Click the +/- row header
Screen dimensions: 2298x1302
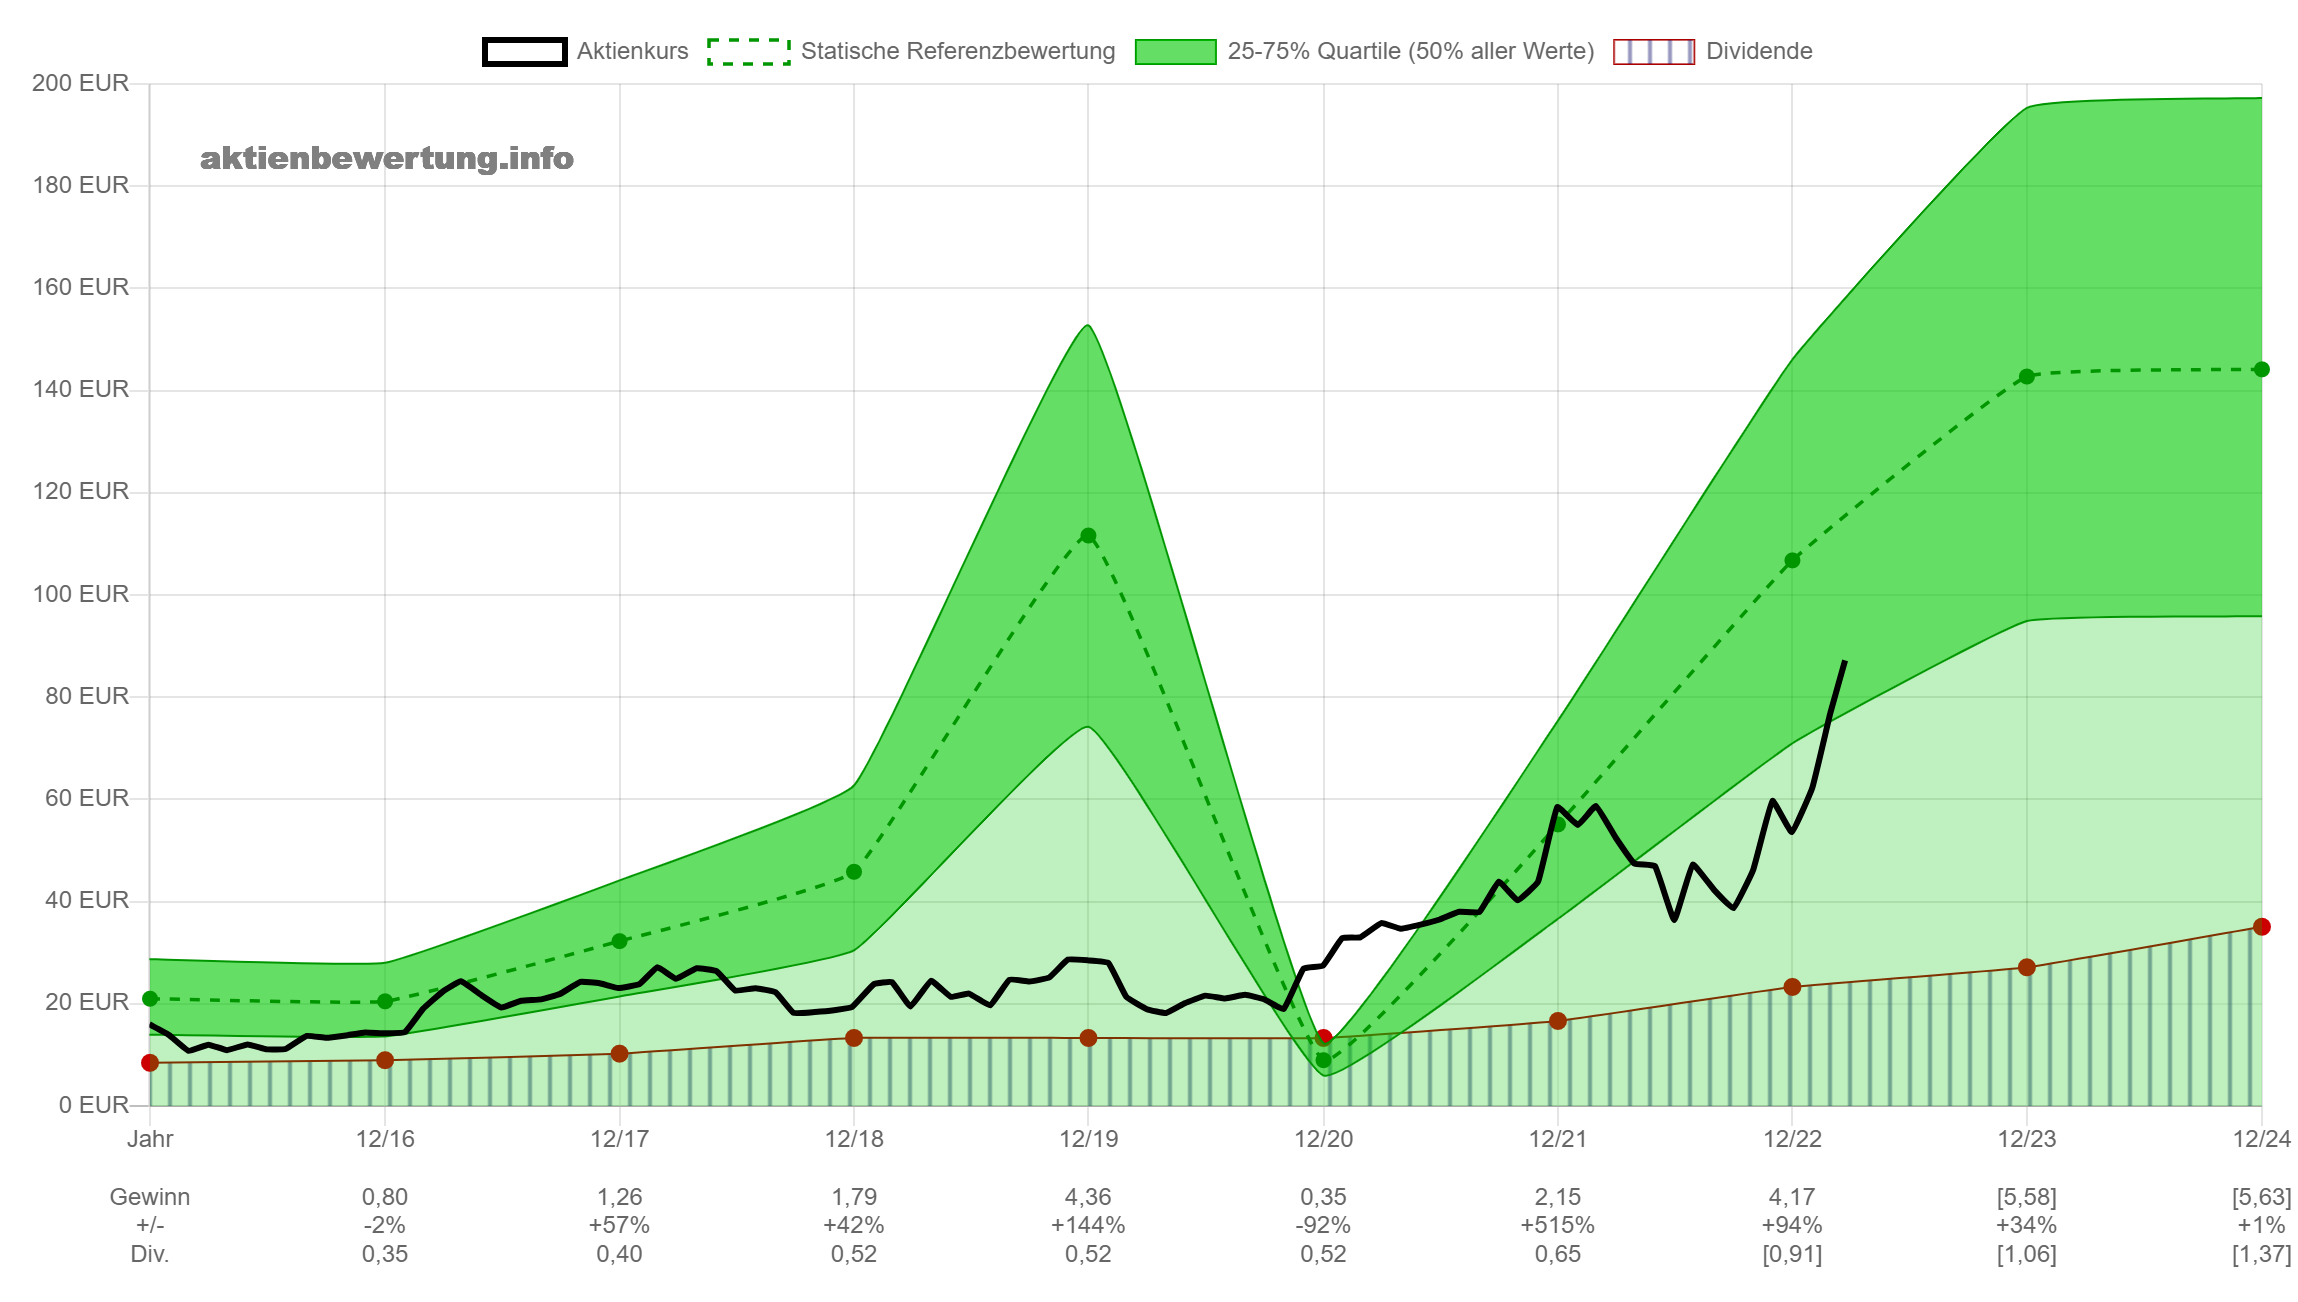pyautogui.click(x=150, y=1225)
